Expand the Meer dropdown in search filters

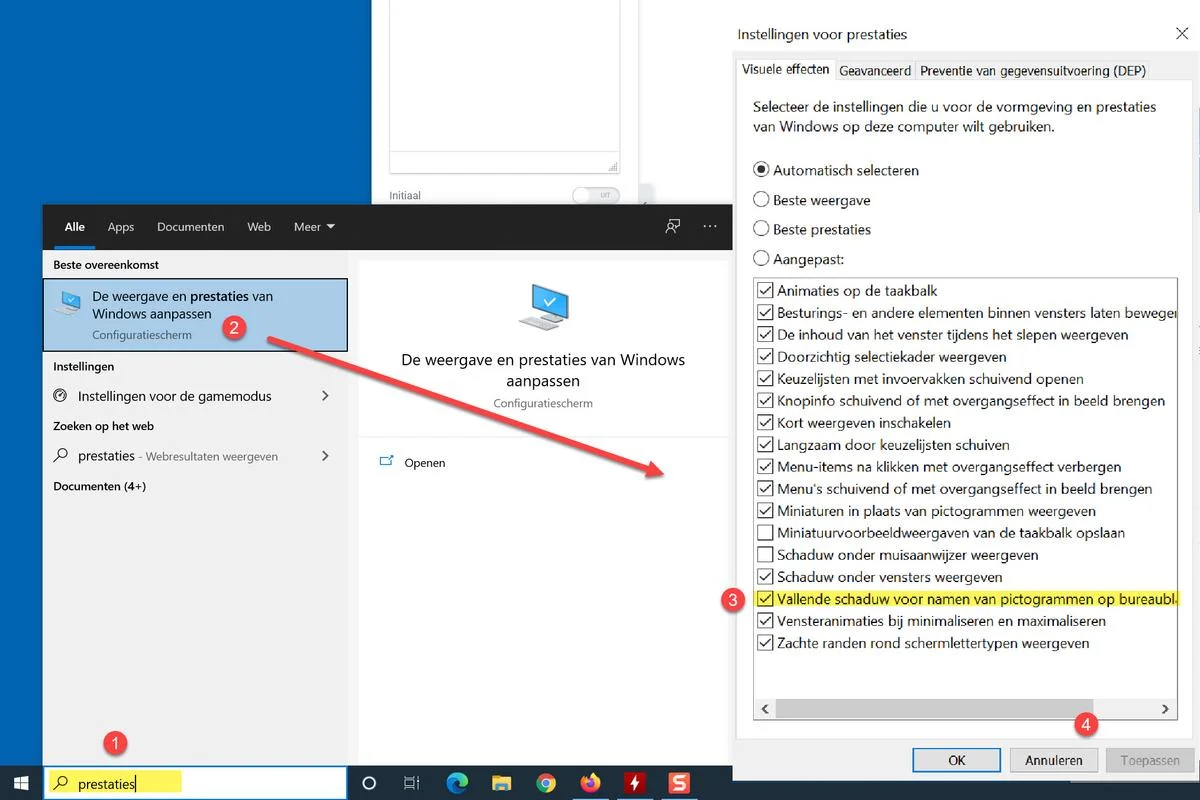(x=314, y=227)
